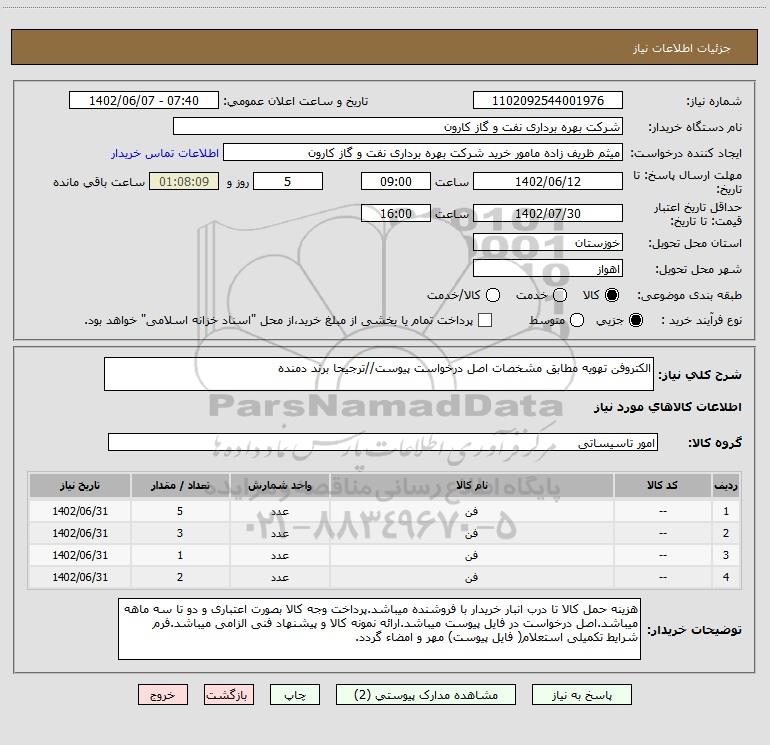The width and height of the screenshot is (770, 745).
Task: Click price validity date 1402/07/30
Action: coord(548,213)
